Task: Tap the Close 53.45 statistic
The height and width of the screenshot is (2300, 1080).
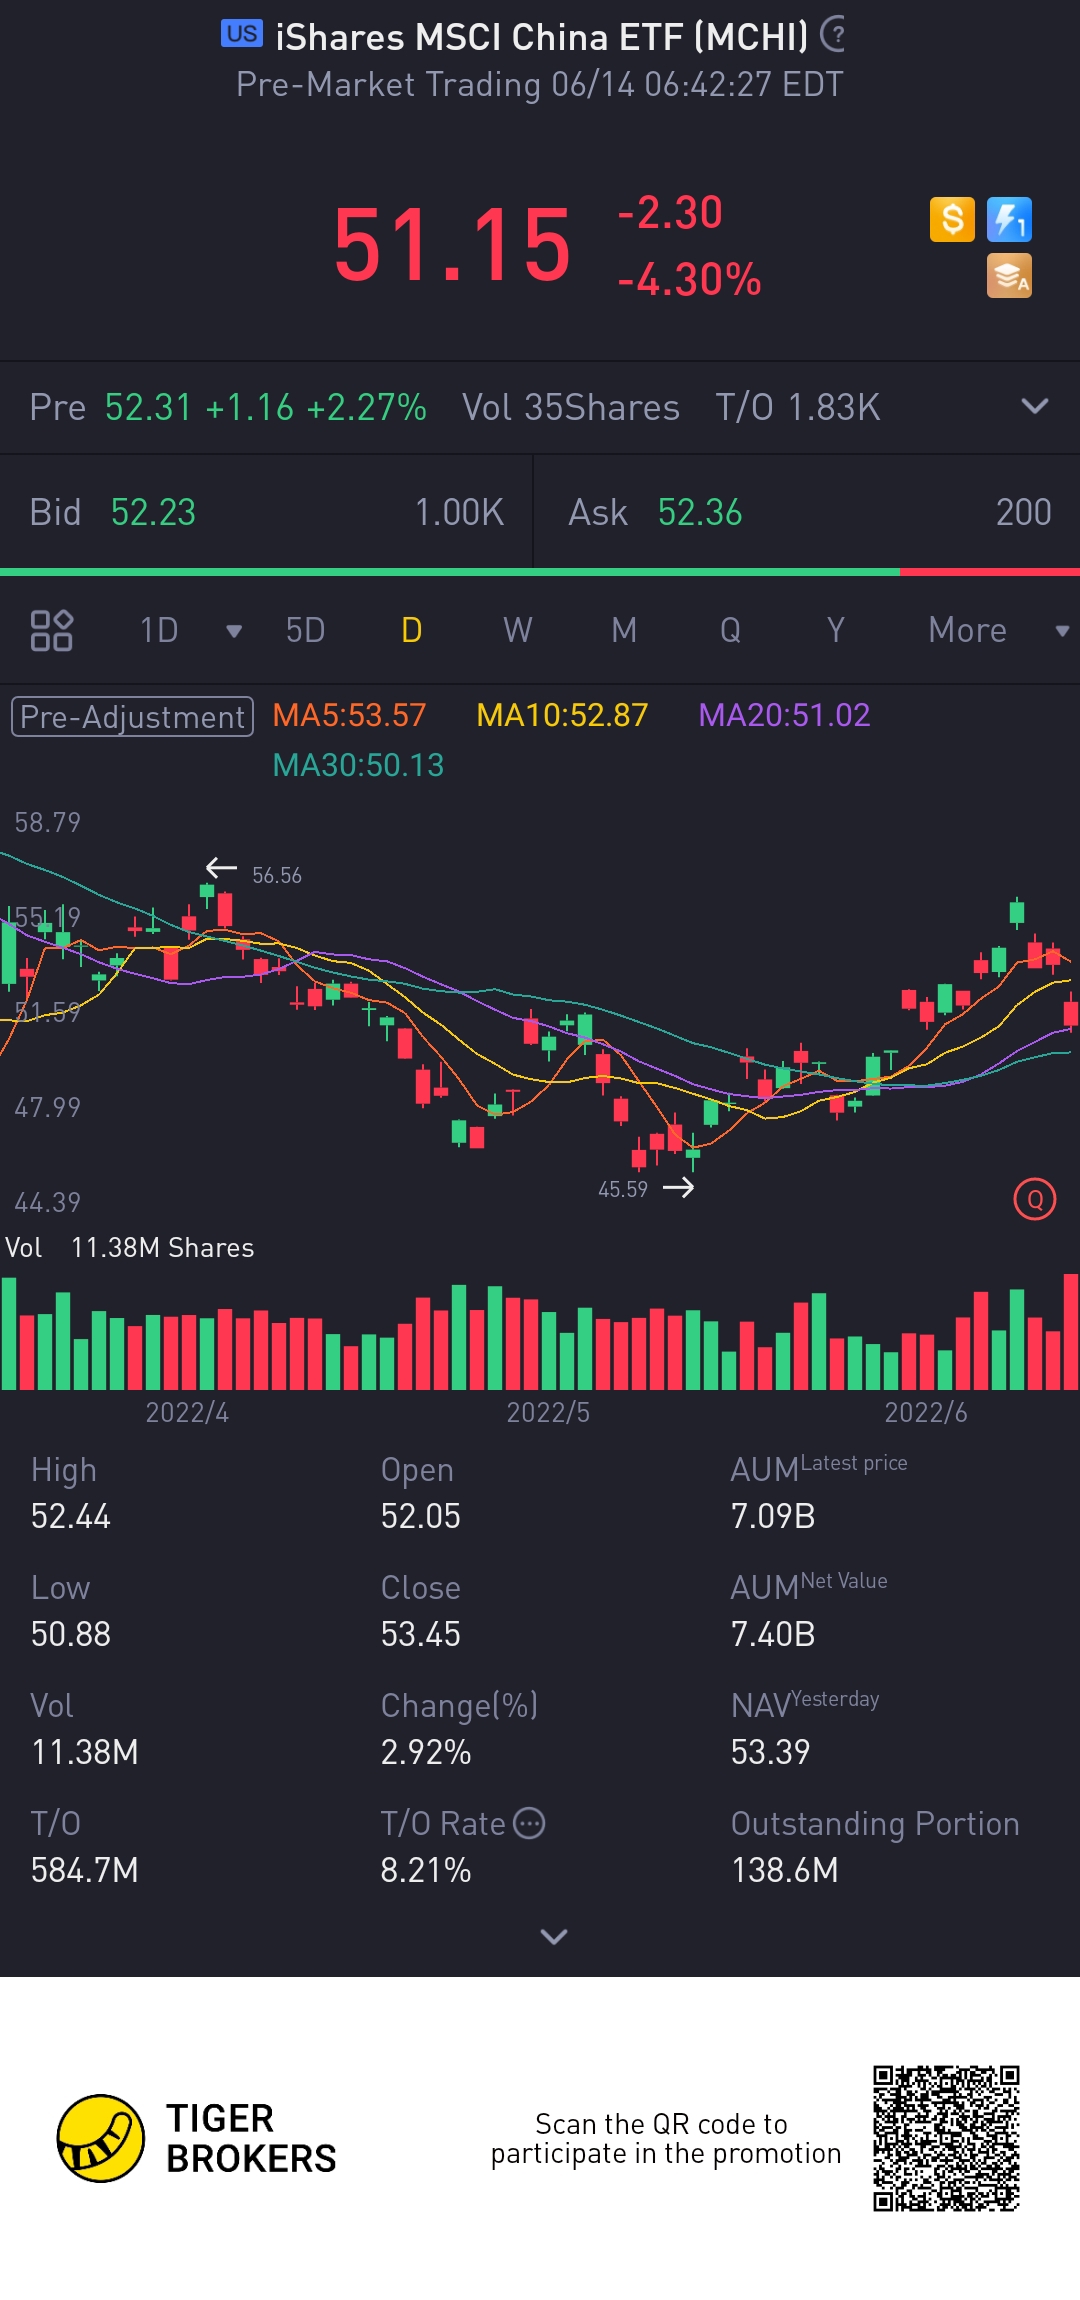Action: pyautogui.click(x=421, y=1611)
